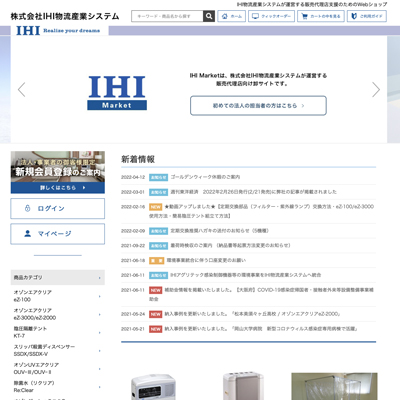
Task: Click chevron beside SSDX dispenser category
Action: coord(99,351)
